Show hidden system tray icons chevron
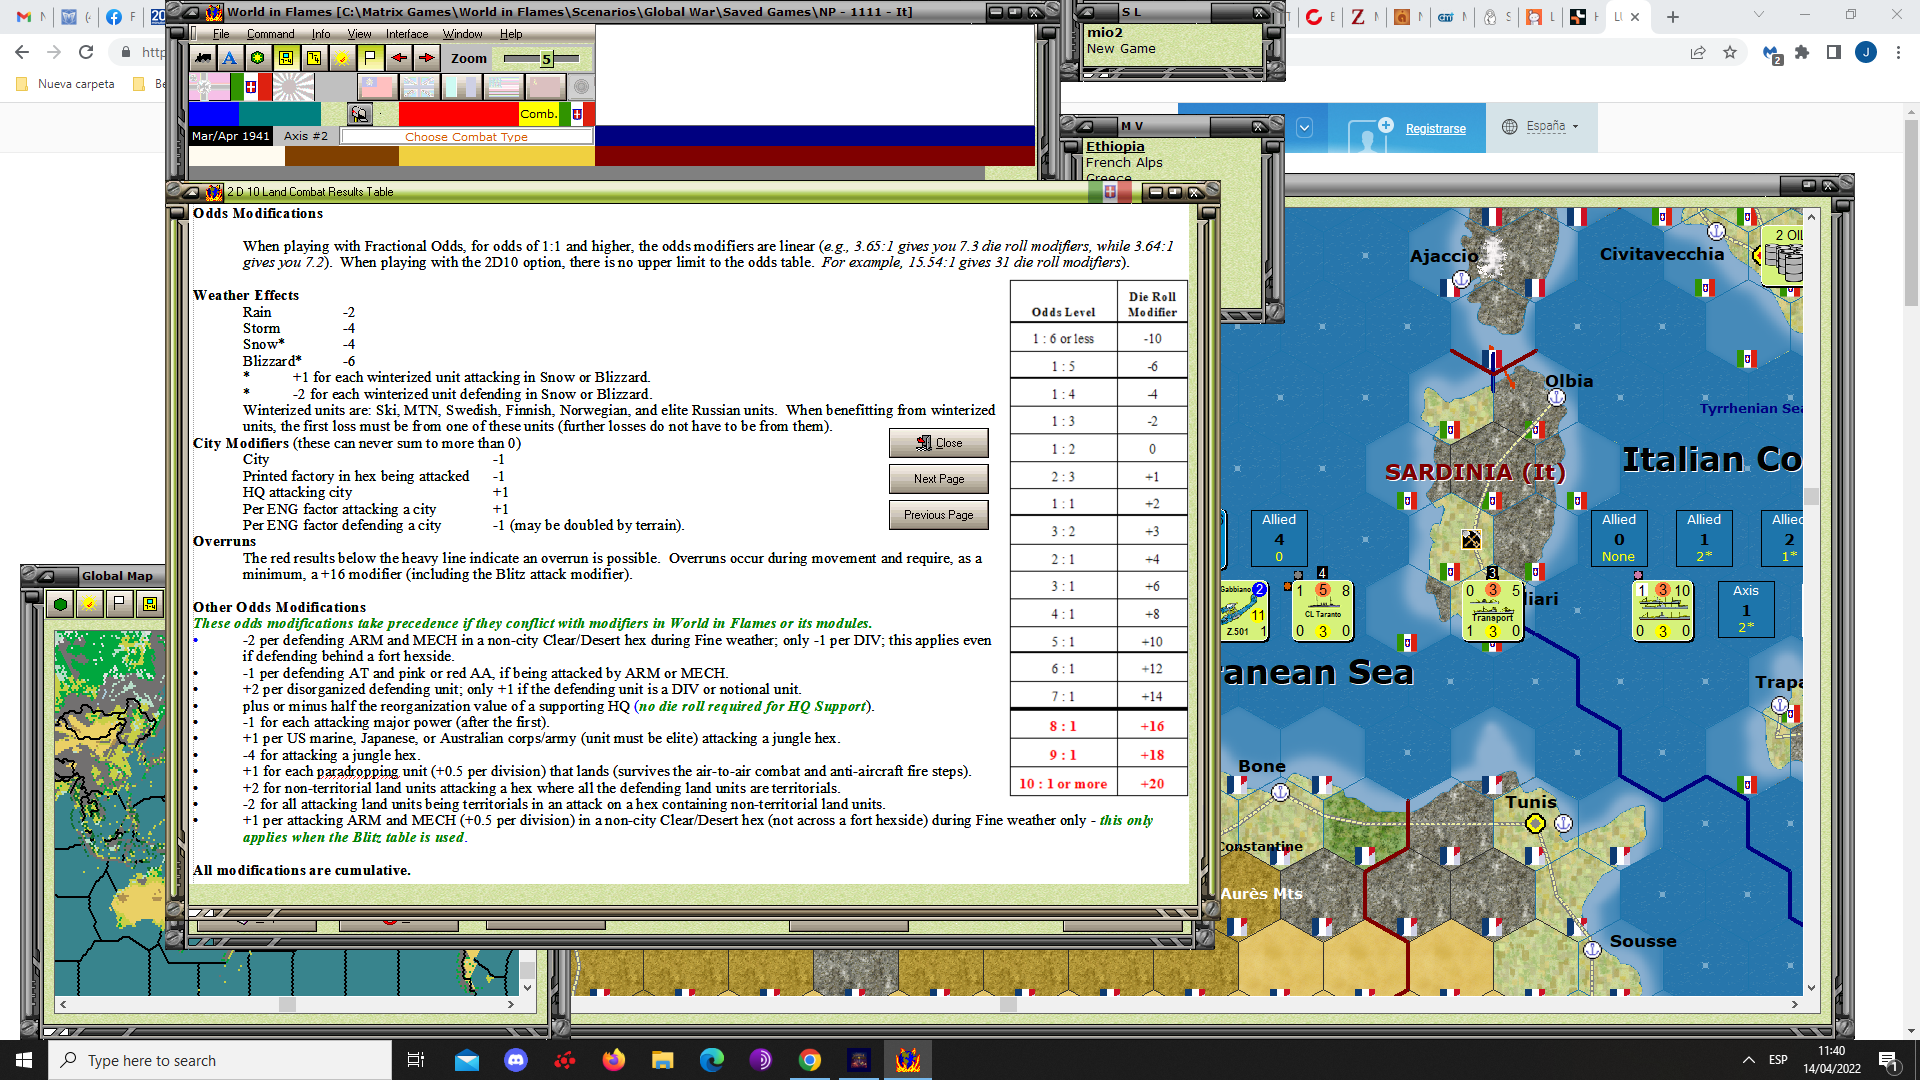 click(x=1748, y=1060)
